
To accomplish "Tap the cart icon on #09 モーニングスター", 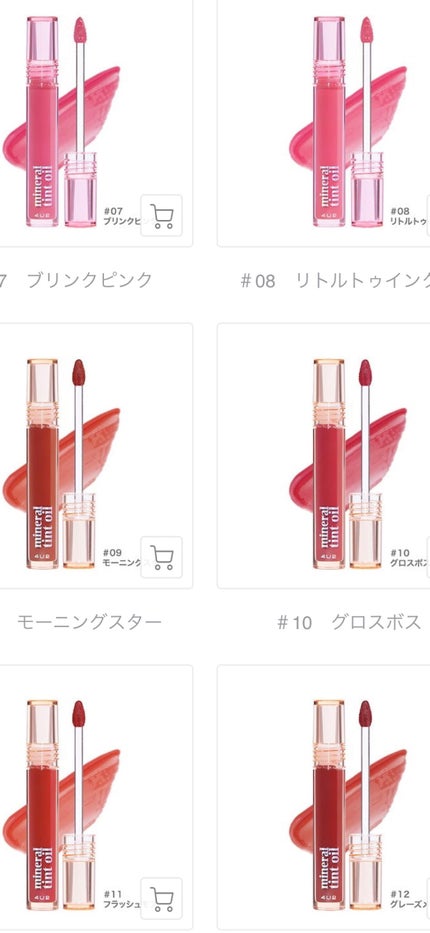I will 161,557.
